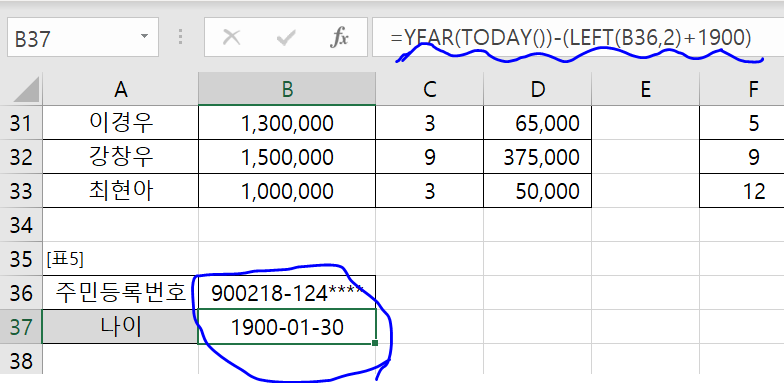Select row 34 header
Image resolution: width=784 pixels, height=383 pixels.
pos(21,224)
